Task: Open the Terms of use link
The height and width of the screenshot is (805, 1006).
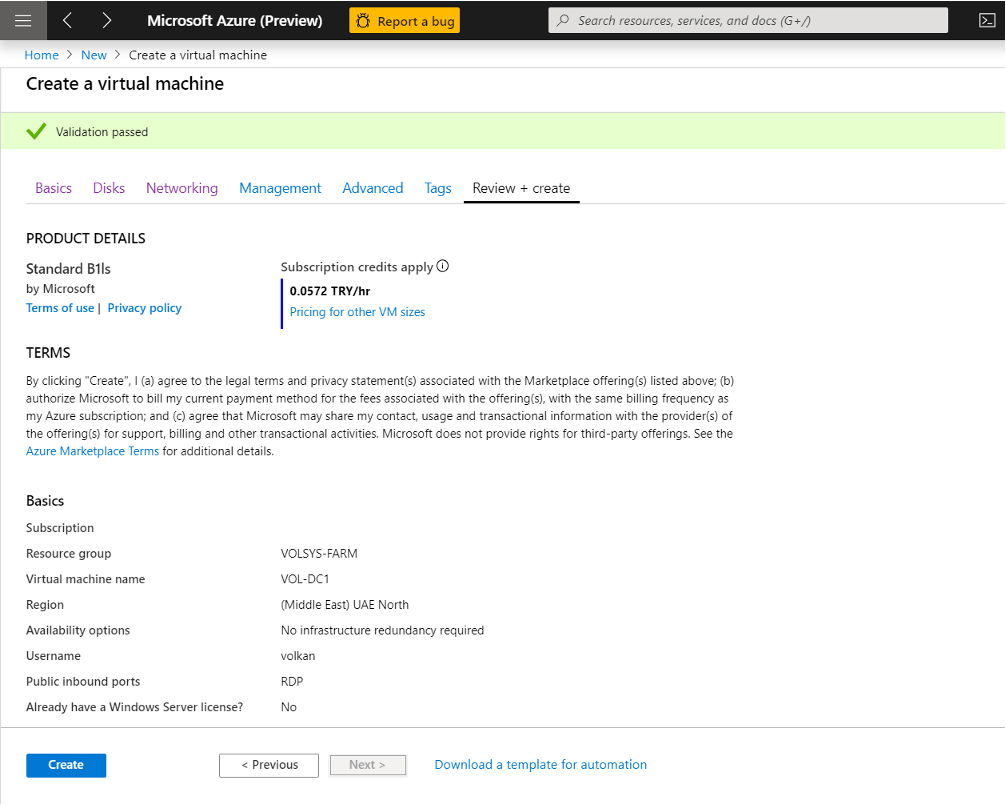Action: tap(60, 308)
